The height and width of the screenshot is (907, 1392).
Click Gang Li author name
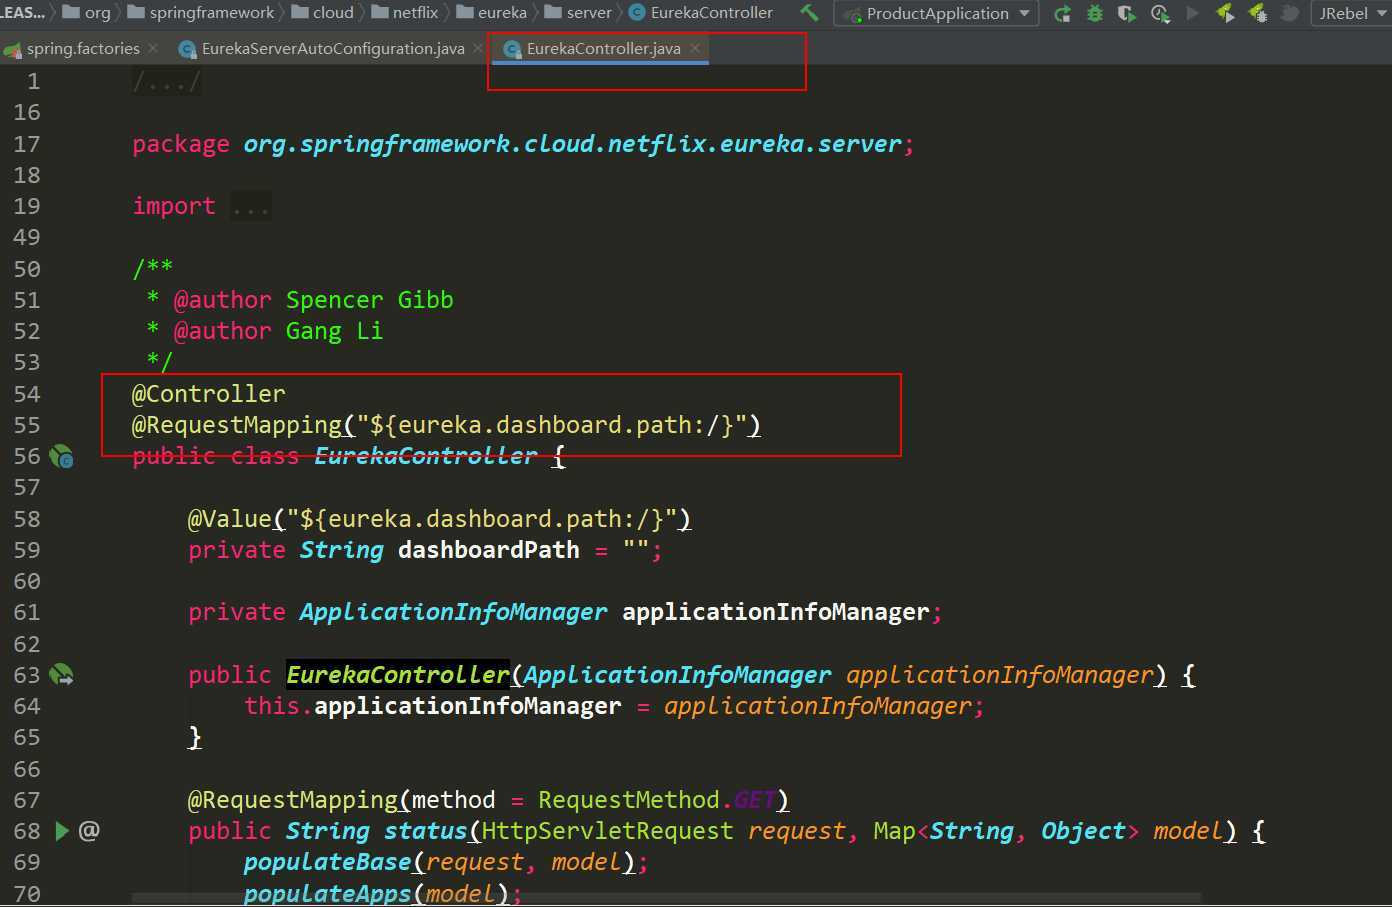coord(335,331)
